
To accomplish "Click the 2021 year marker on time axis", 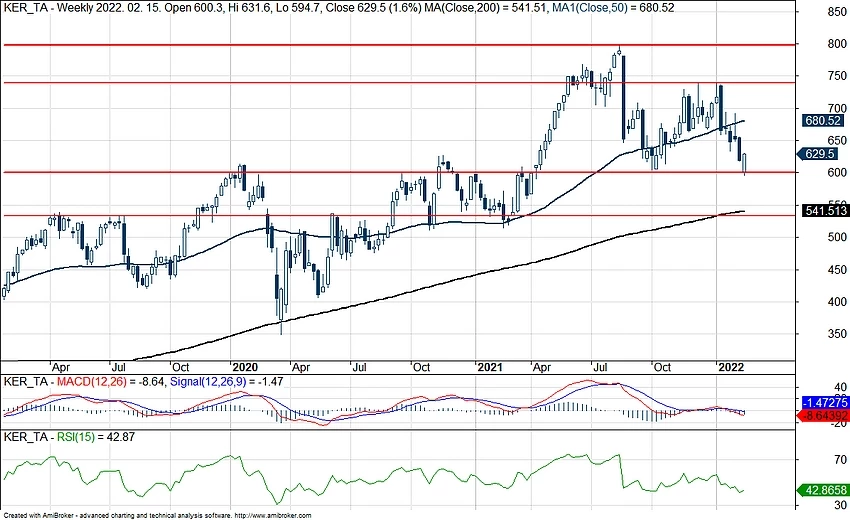I will click(489, 367).
